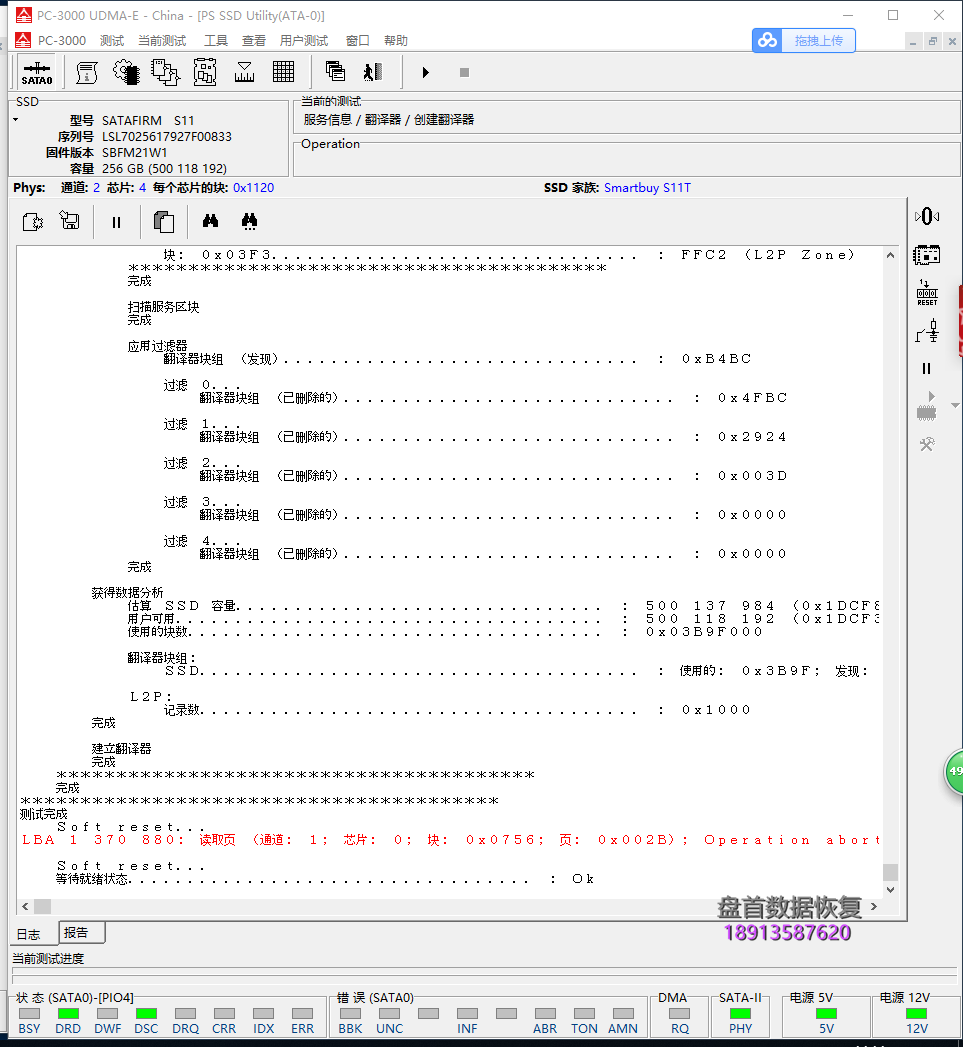This screenshot has width=963, height=1047.
Task: Open the 用户测试 menu
Action: 304,40
